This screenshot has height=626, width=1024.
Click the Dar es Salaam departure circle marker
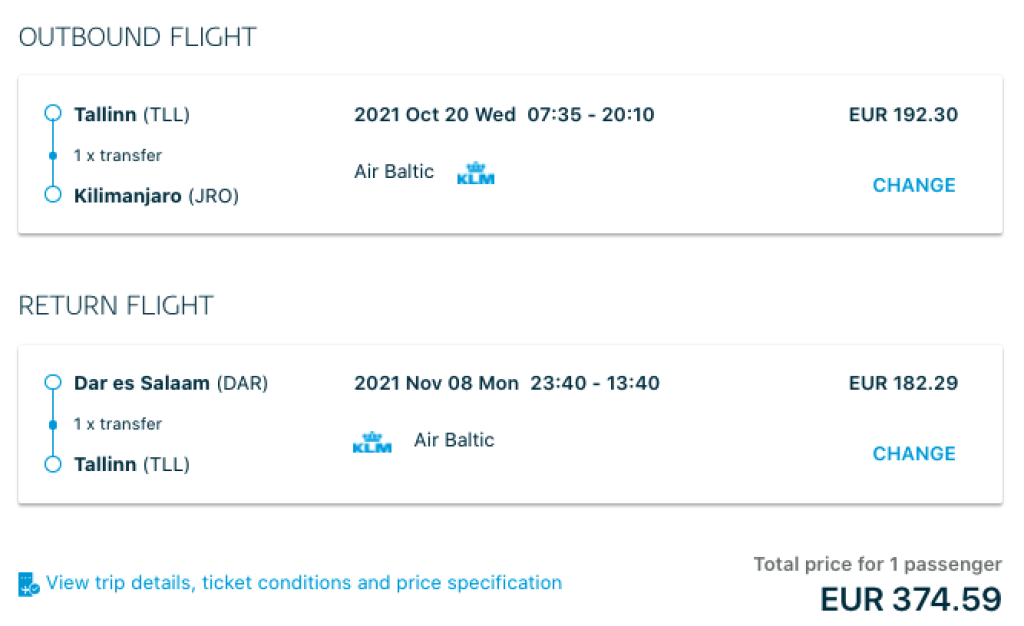pyautogui.click(x=54, y=383)
